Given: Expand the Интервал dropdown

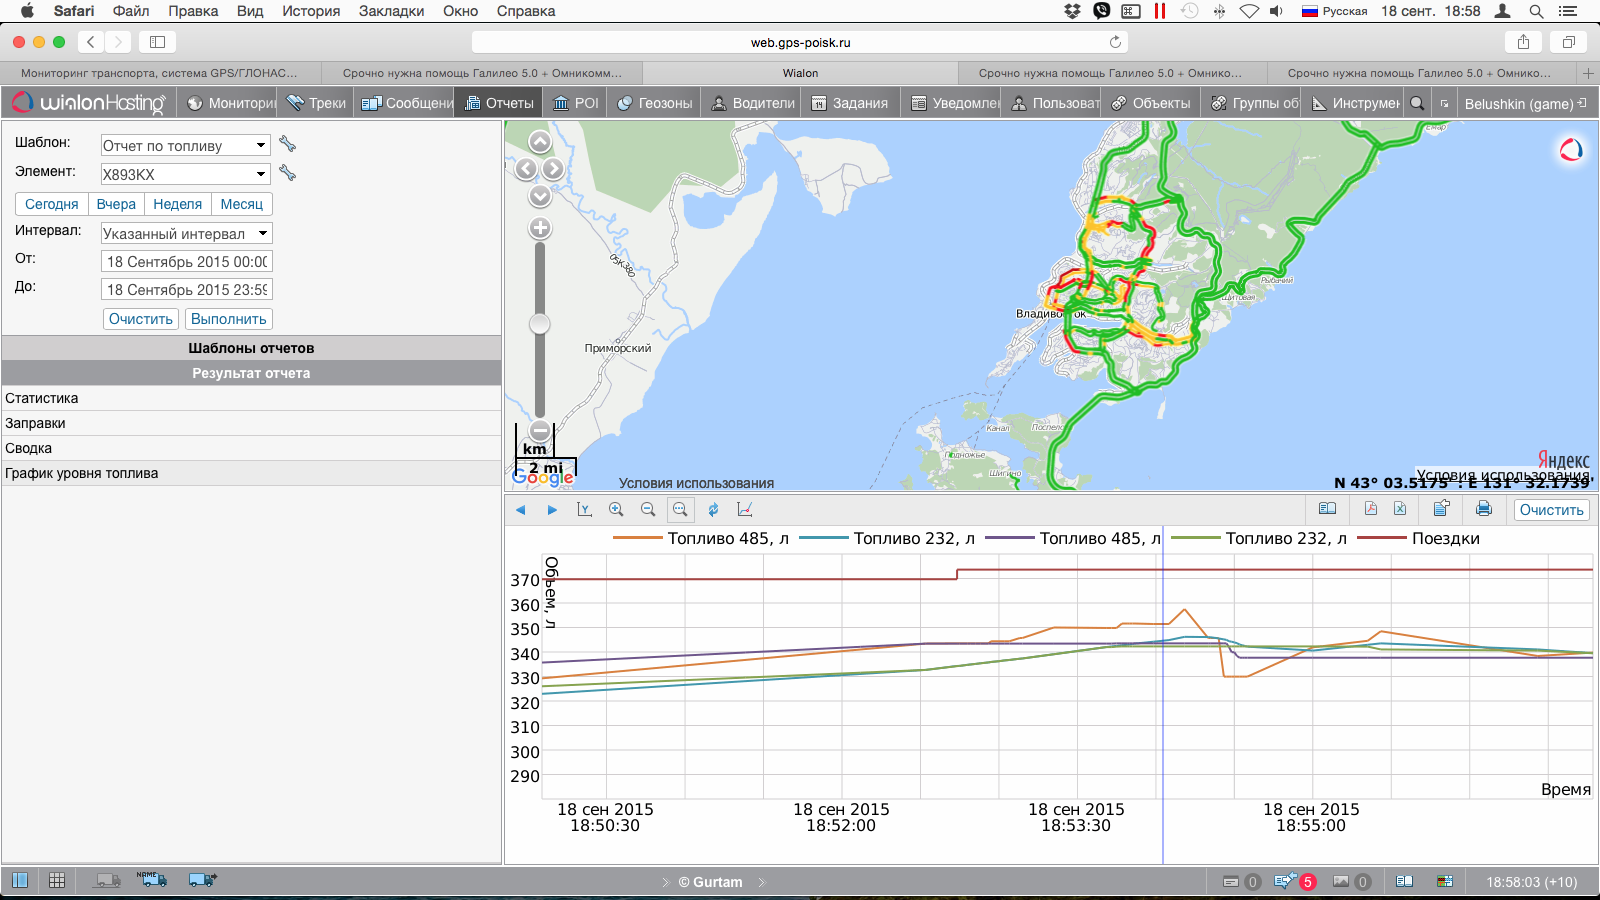Looking at the screenshot, I should coord(186,234).
